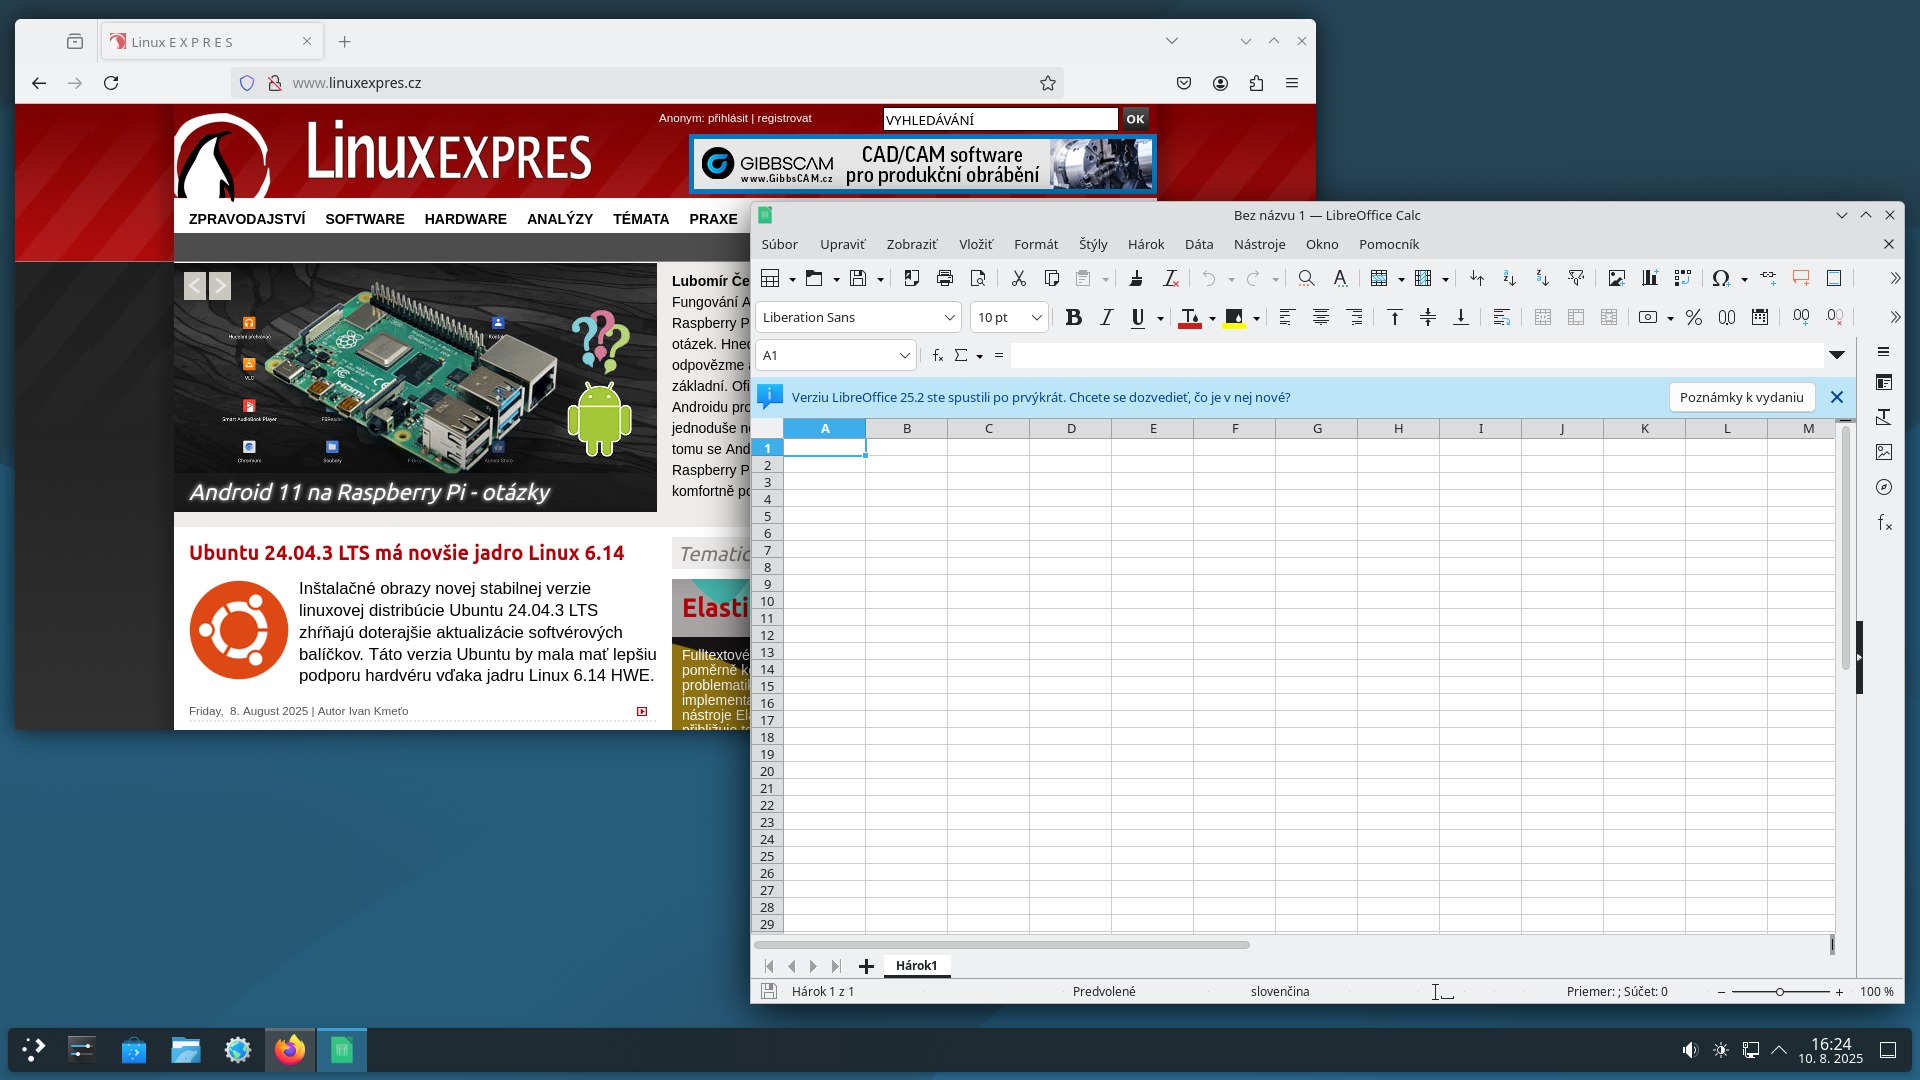Click the OK search button on LinuxExpres
This screenshot has height=1080, width=1920.
pos(1135,119)
